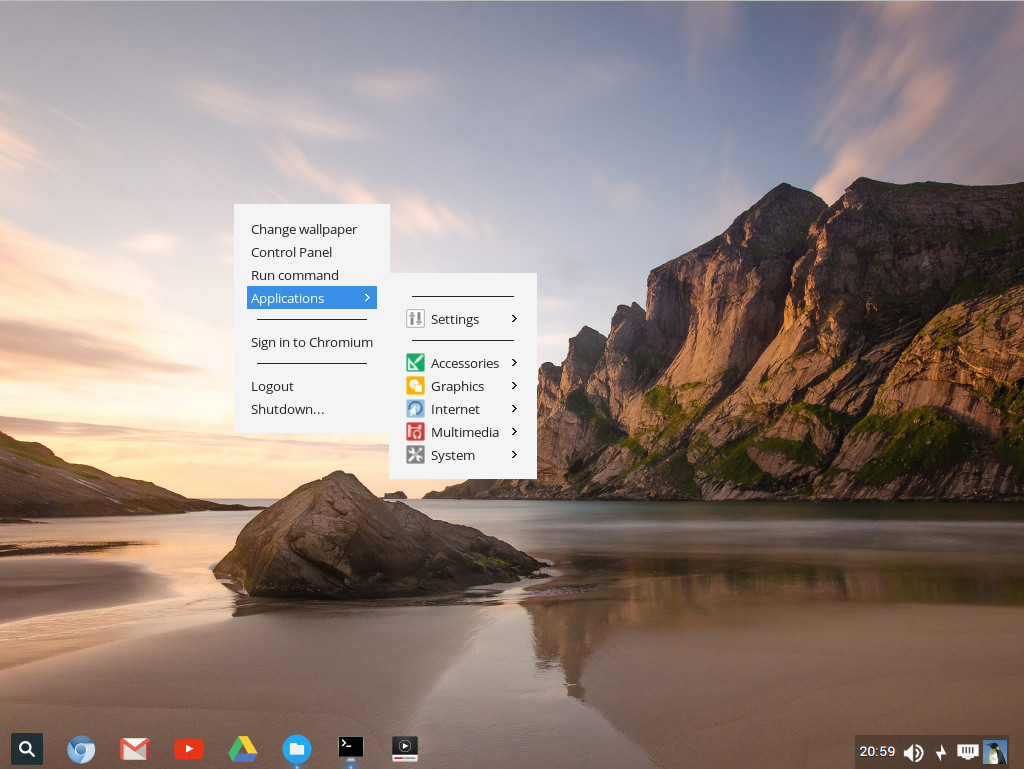Click Sign in to Chromium
The image size is (1024, 769).
point(312,342)
